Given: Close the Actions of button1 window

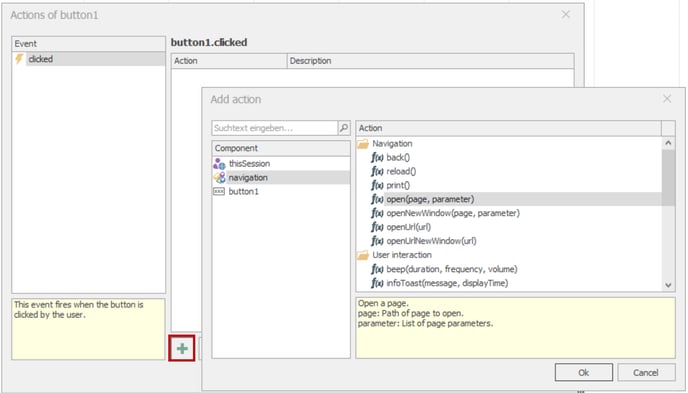Looking at the screenshot, I should pyautogui.click(x=566, y=14).
